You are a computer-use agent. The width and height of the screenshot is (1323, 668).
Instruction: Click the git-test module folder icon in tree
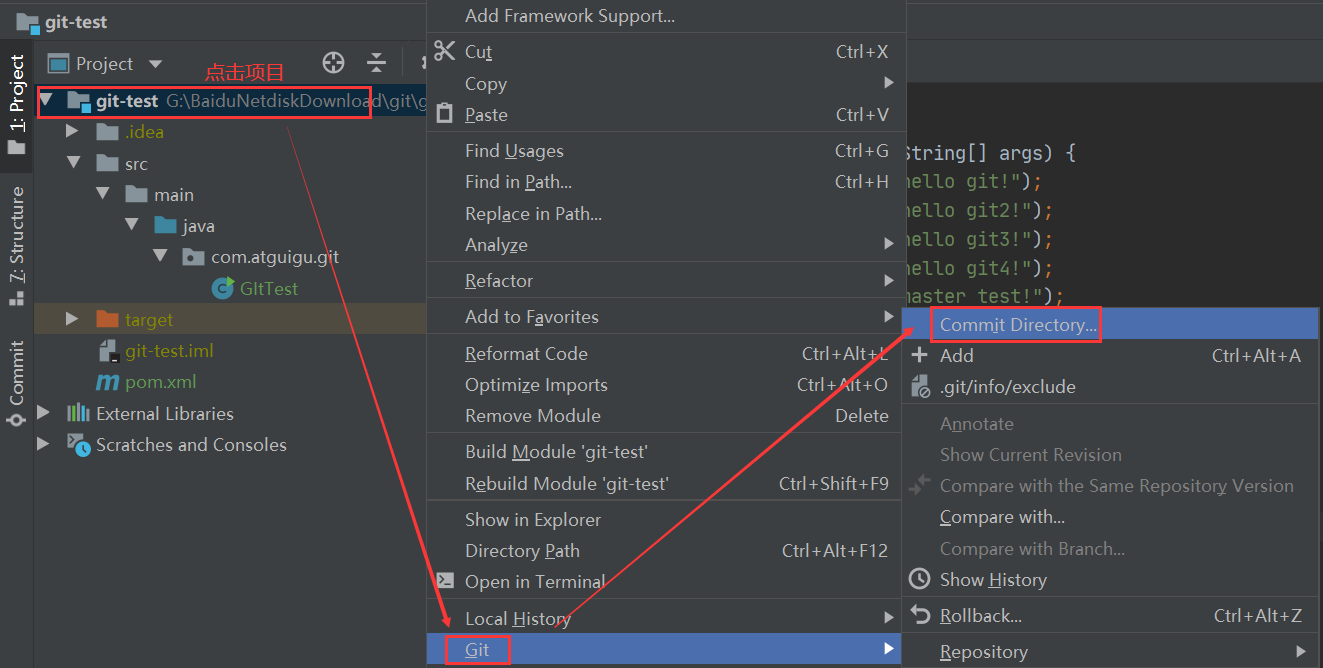pos(79,101)
